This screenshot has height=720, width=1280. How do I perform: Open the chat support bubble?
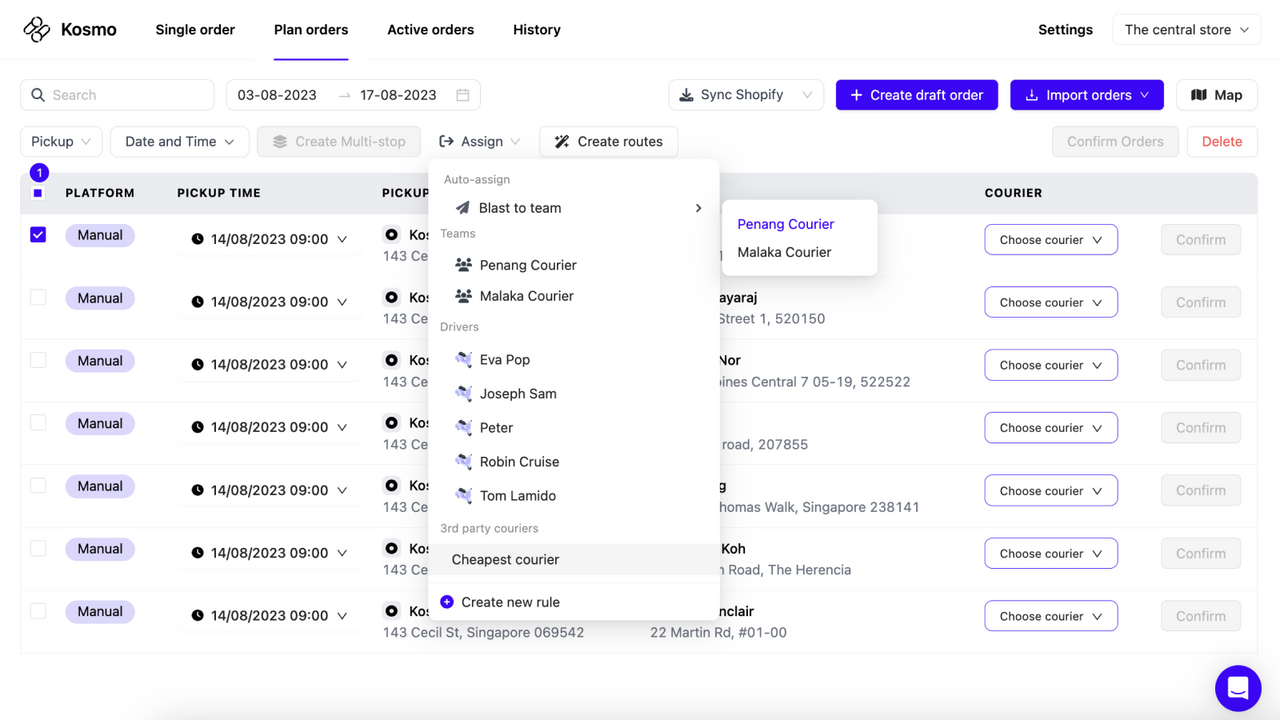pos(1238,688)
